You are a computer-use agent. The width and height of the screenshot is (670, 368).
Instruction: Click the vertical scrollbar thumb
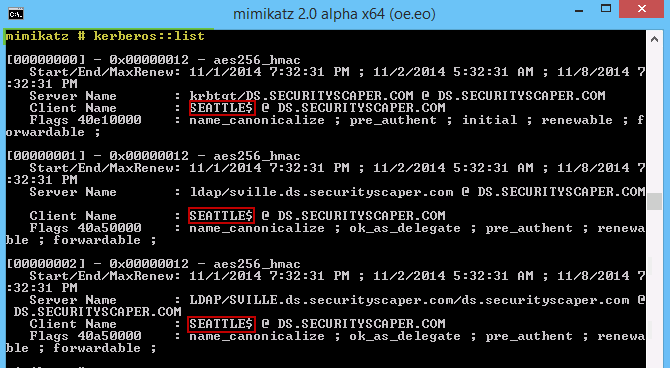pos(654,201)
